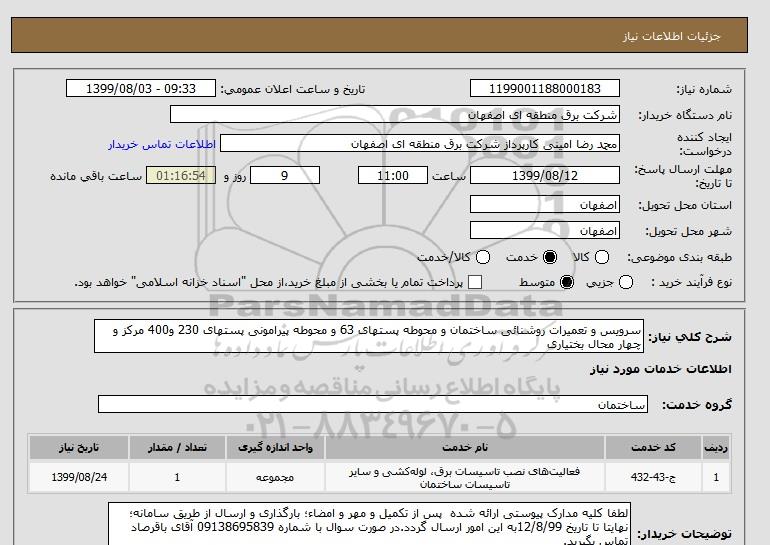
Task: Click the جزئیات اطلاعات نیاز header title
Action: coord(672,37)
